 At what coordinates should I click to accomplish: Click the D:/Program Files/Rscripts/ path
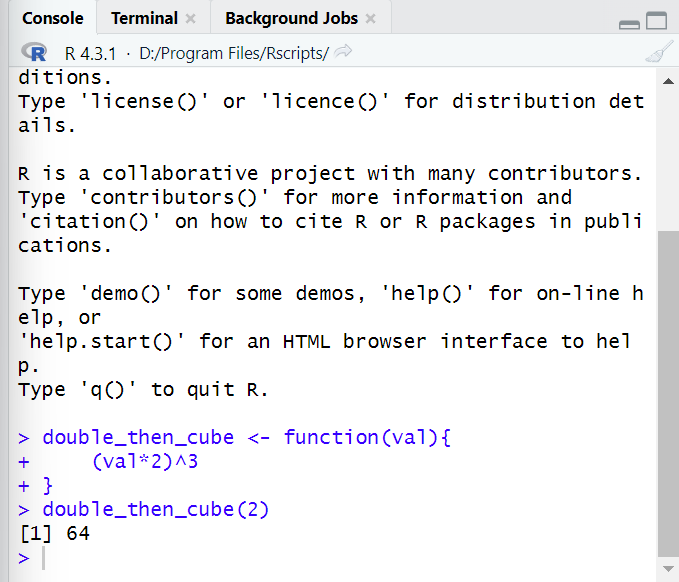coord(233,53)
